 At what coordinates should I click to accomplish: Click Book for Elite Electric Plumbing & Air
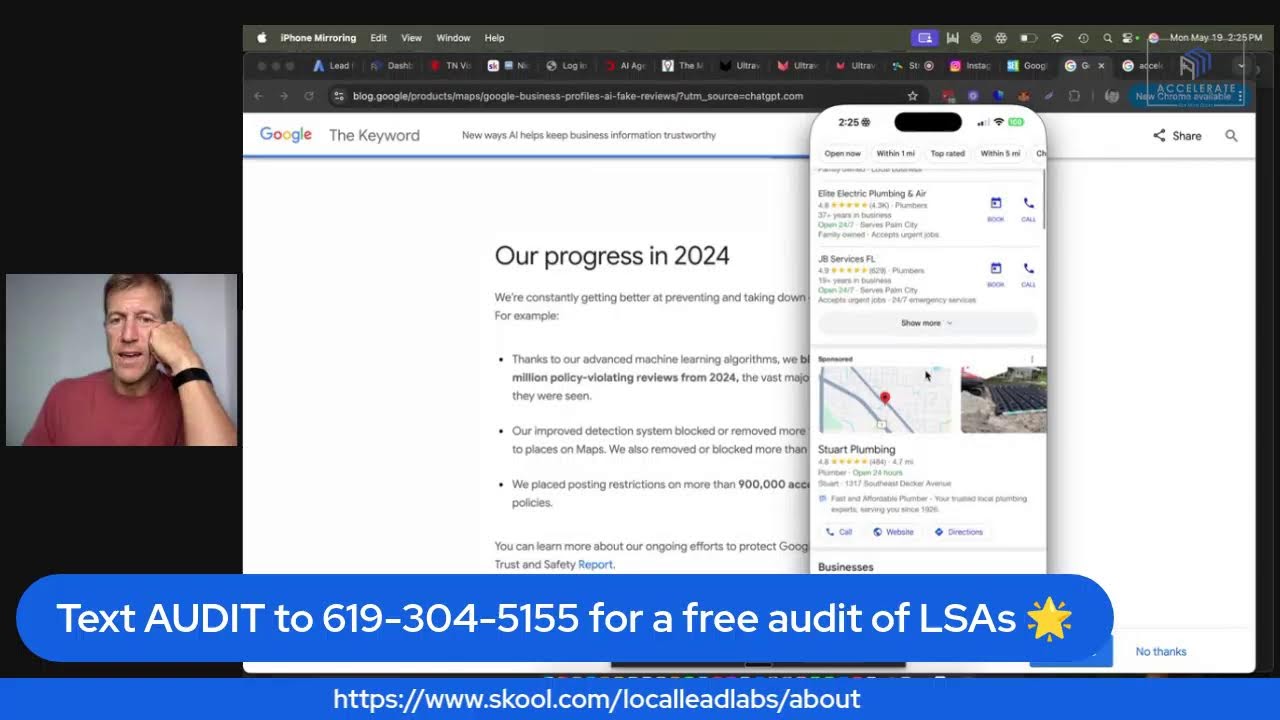tap(996, 209)
